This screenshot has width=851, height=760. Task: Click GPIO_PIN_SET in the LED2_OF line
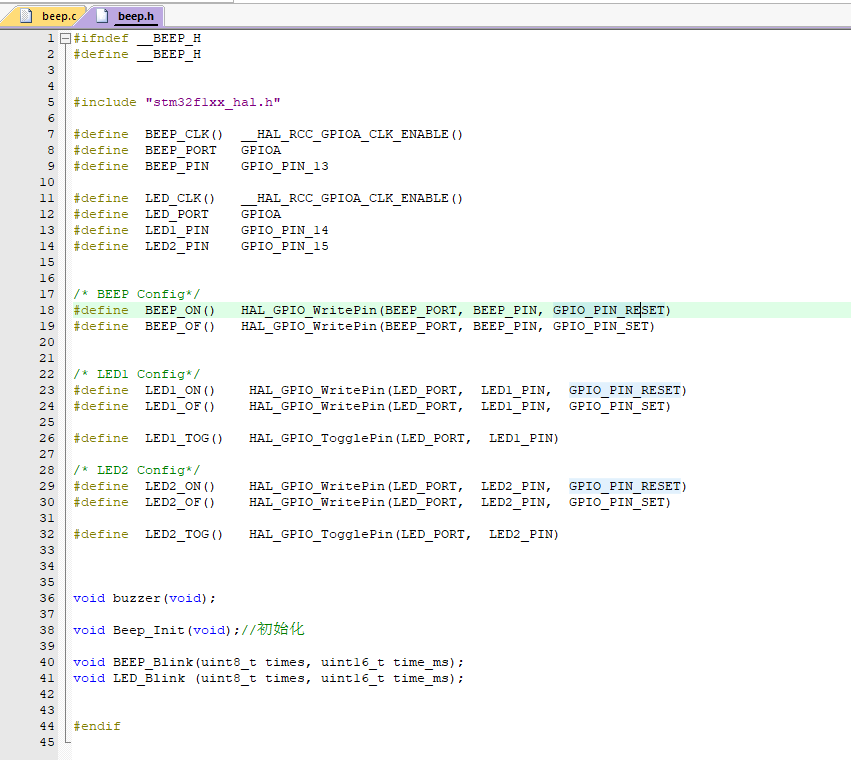click(x=619, y=502)
